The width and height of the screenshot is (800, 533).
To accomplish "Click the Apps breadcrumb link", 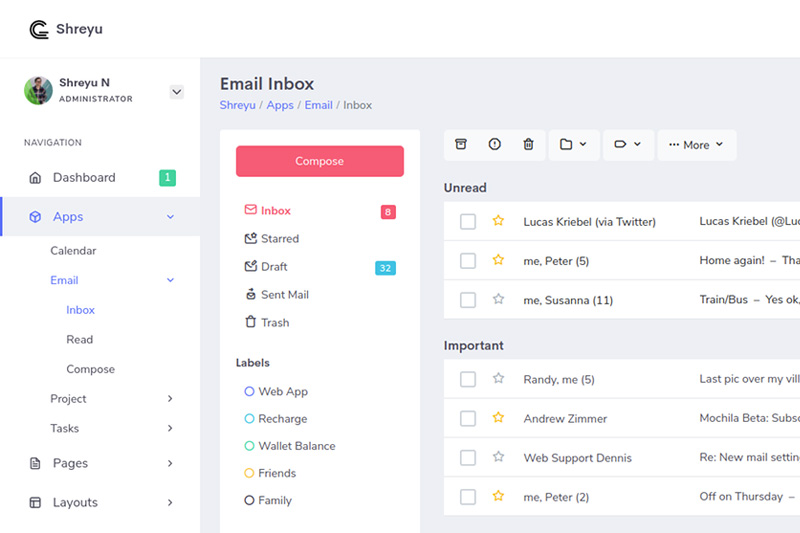I will (280, 105).
